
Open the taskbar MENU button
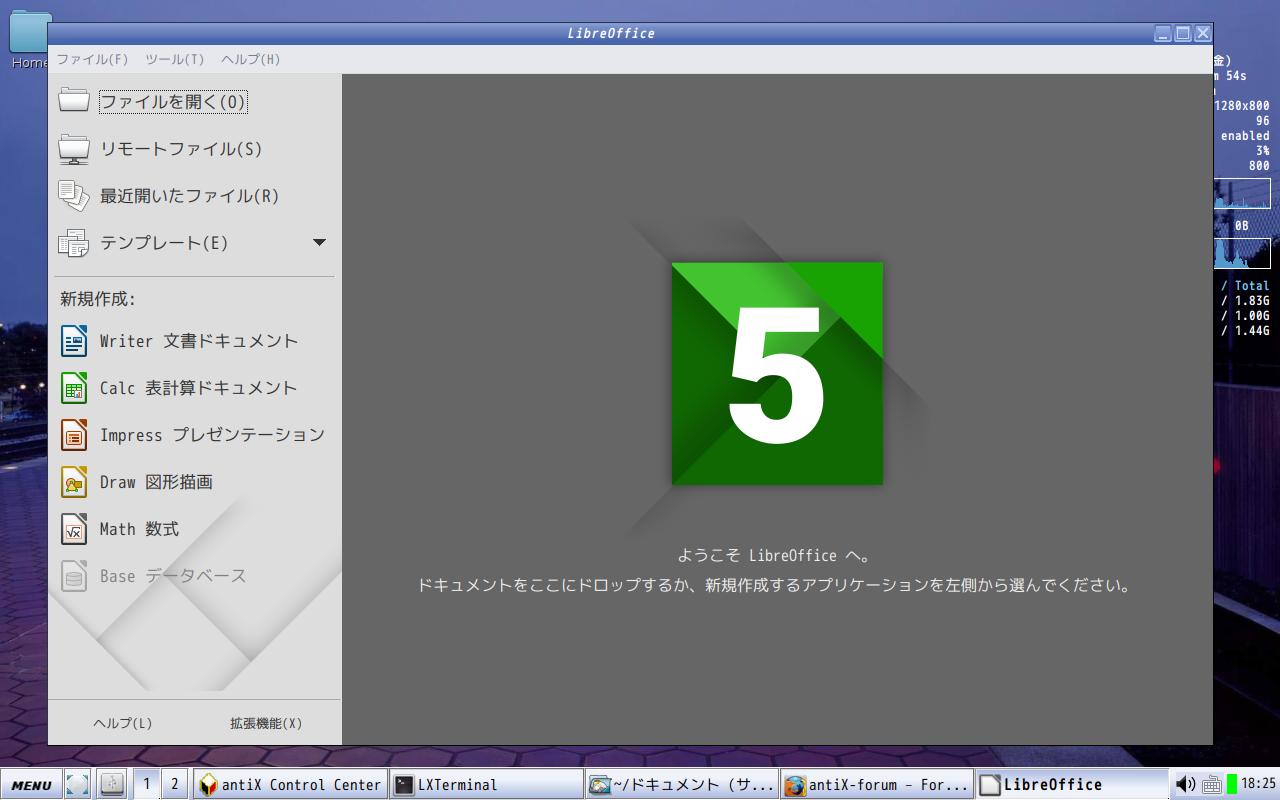tap(32, 785)
